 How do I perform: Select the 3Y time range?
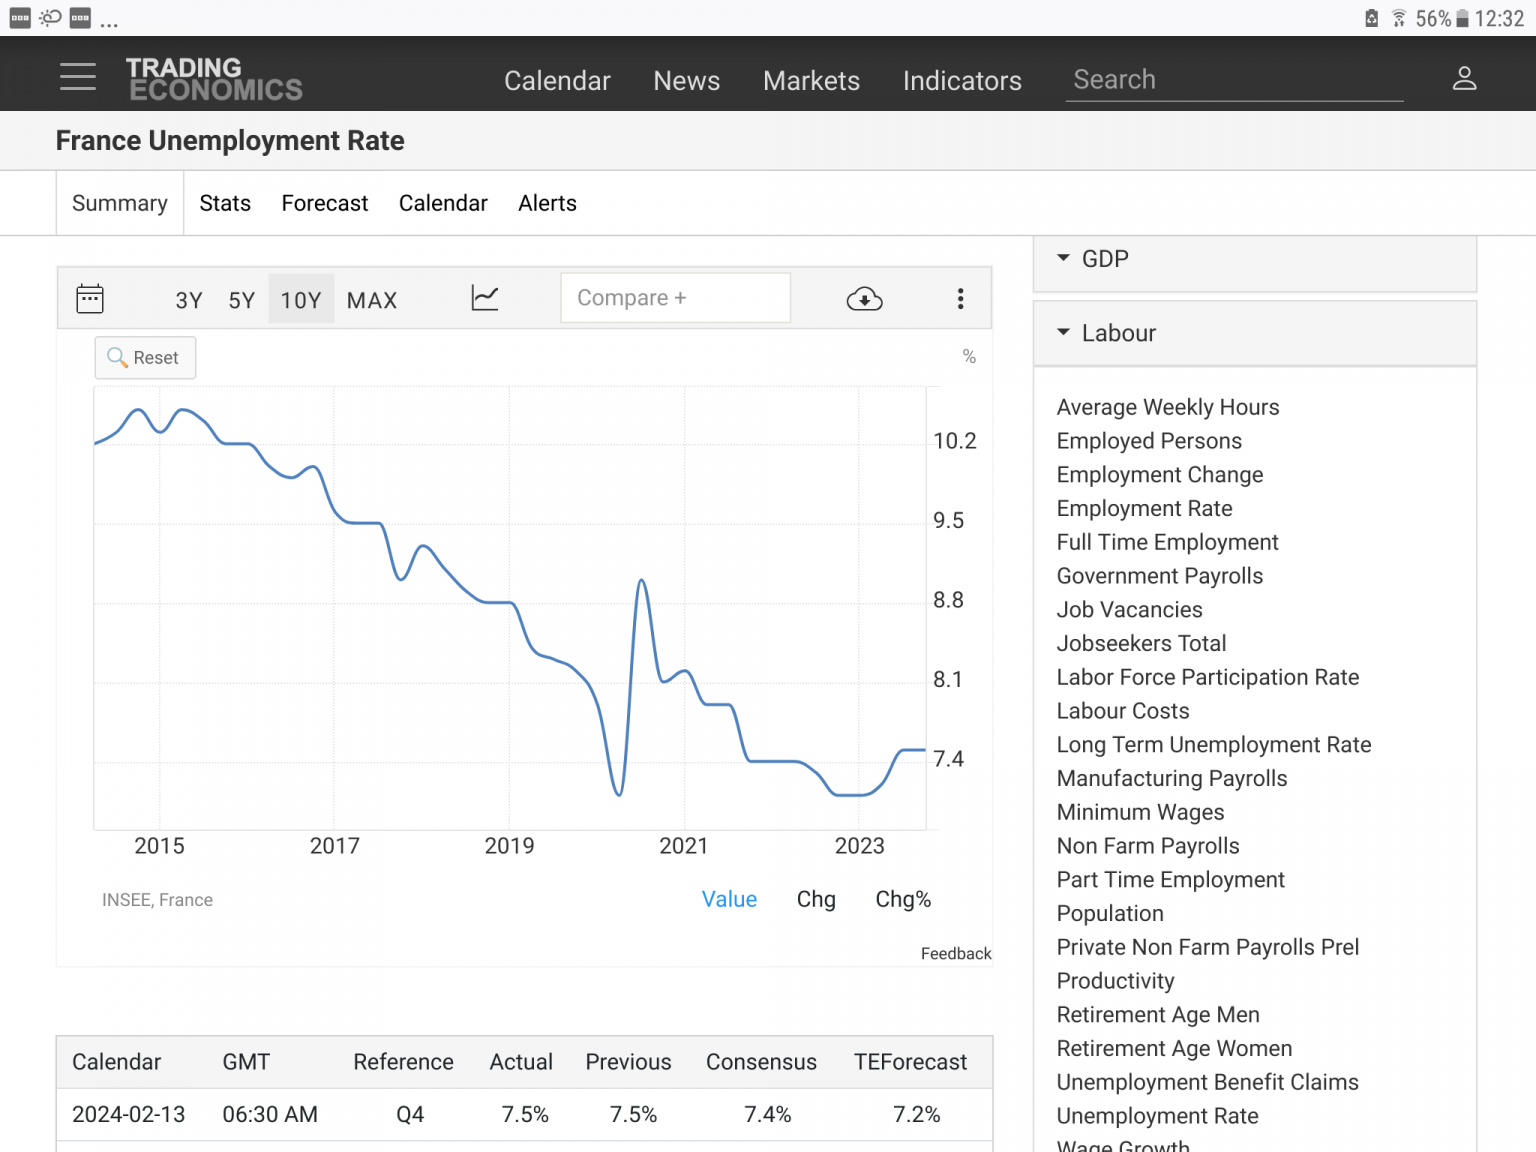point(189,300)
